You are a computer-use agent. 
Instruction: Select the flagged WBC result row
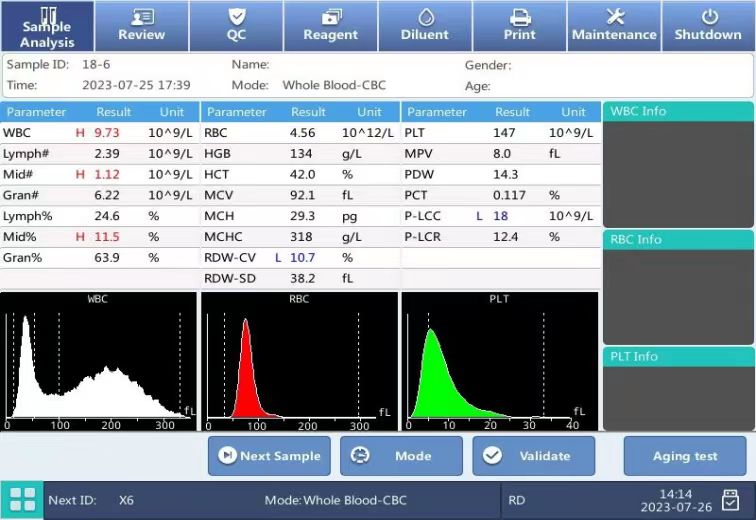pos(100,133)
